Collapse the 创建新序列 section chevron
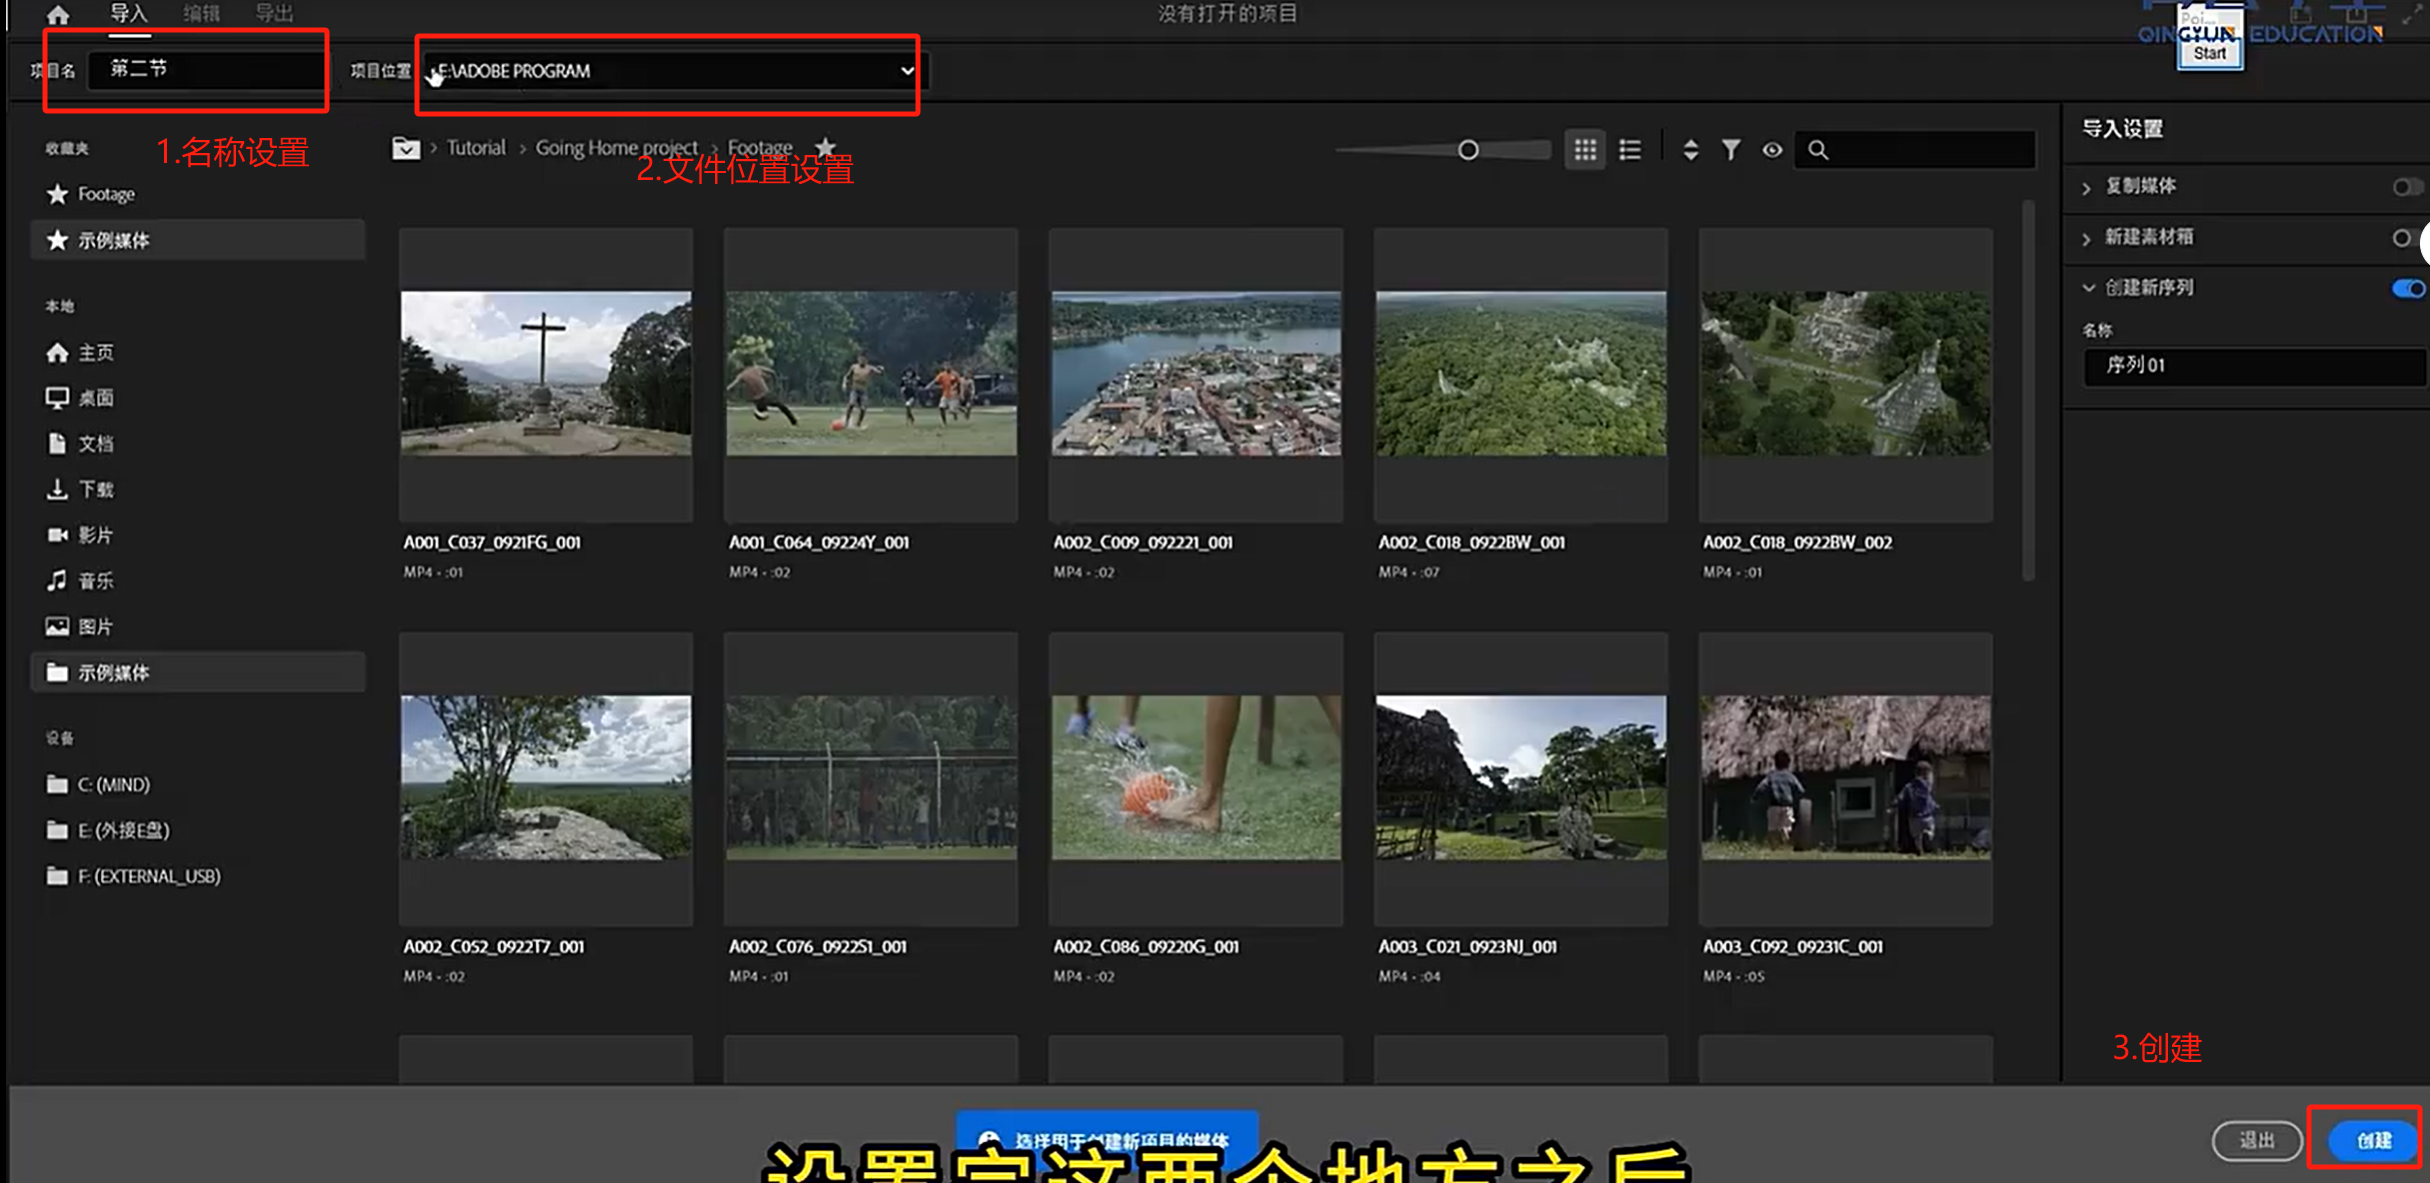 click(x=2088, y=288)
